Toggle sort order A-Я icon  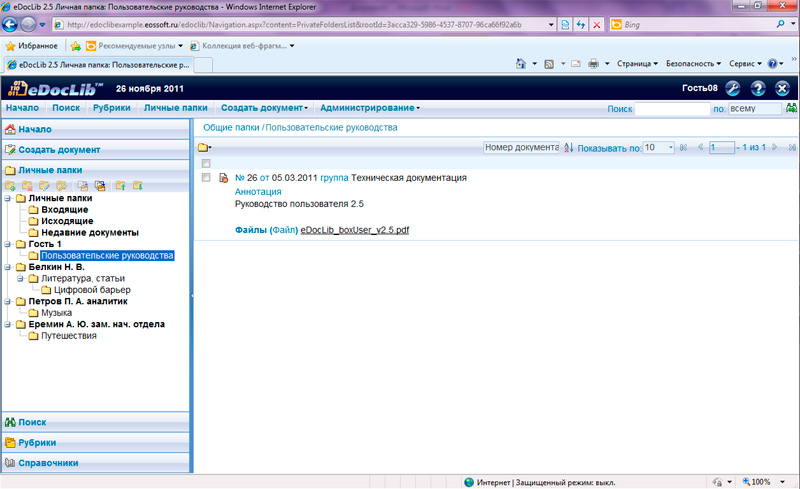(x=568, y=148)
